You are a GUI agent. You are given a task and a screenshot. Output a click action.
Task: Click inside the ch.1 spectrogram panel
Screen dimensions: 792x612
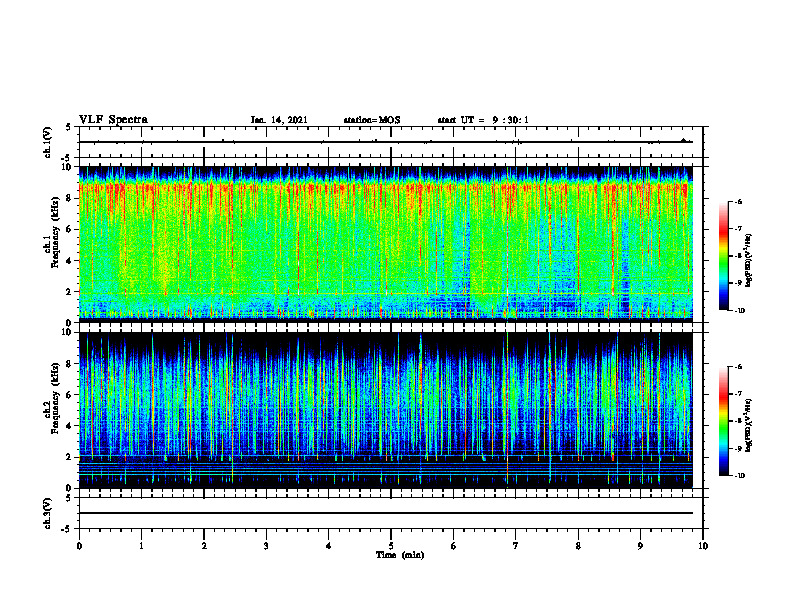click(386, 244)
